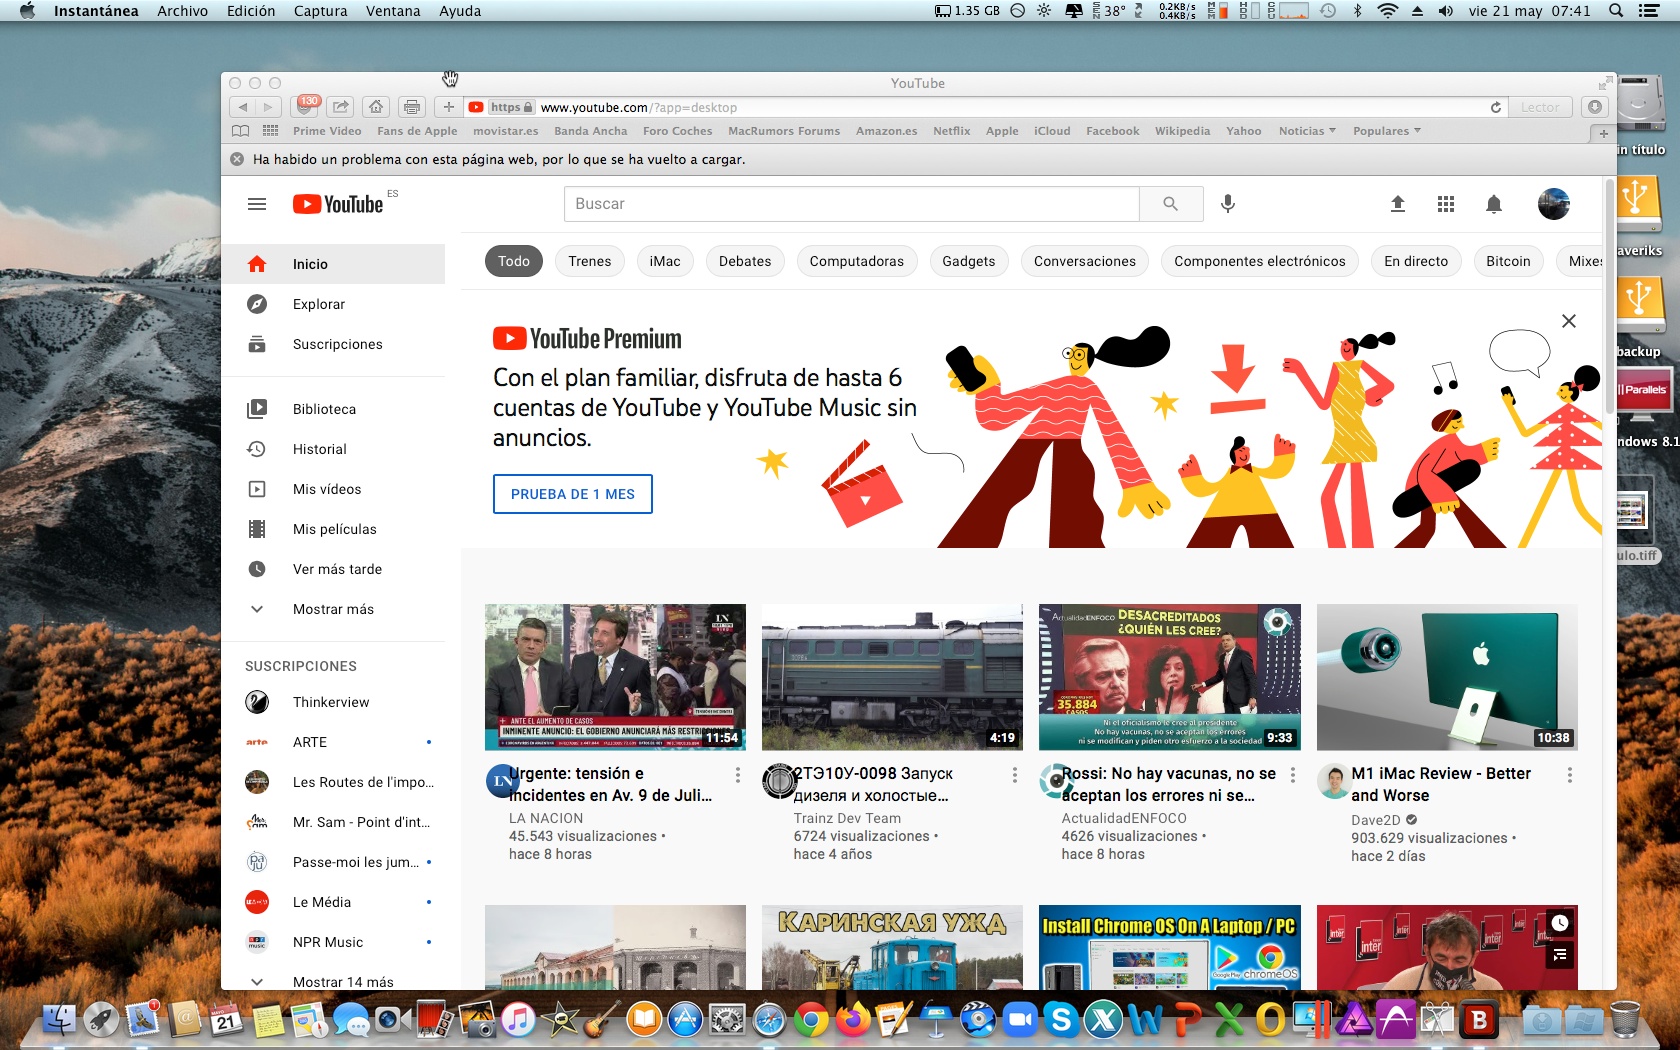
Task: Open options for the Rossi vacunas video
Action: point(1293,775)
